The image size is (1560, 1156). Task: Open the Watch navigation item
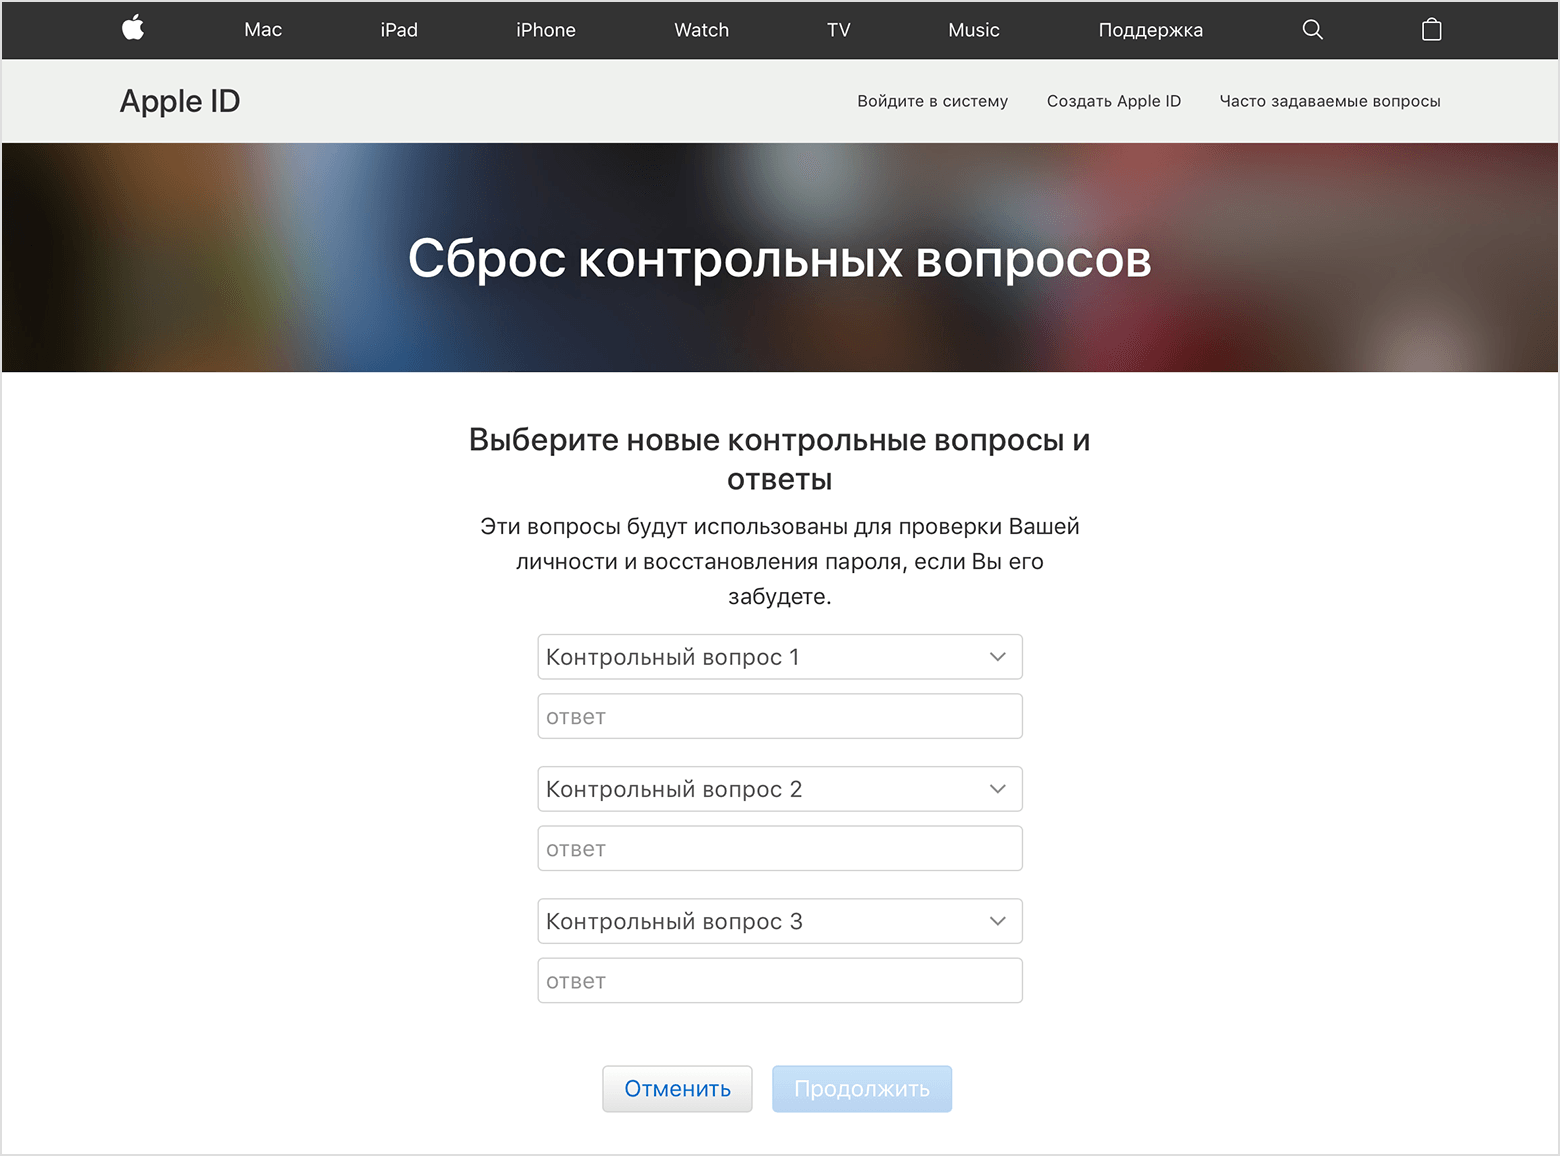point(701,30)
